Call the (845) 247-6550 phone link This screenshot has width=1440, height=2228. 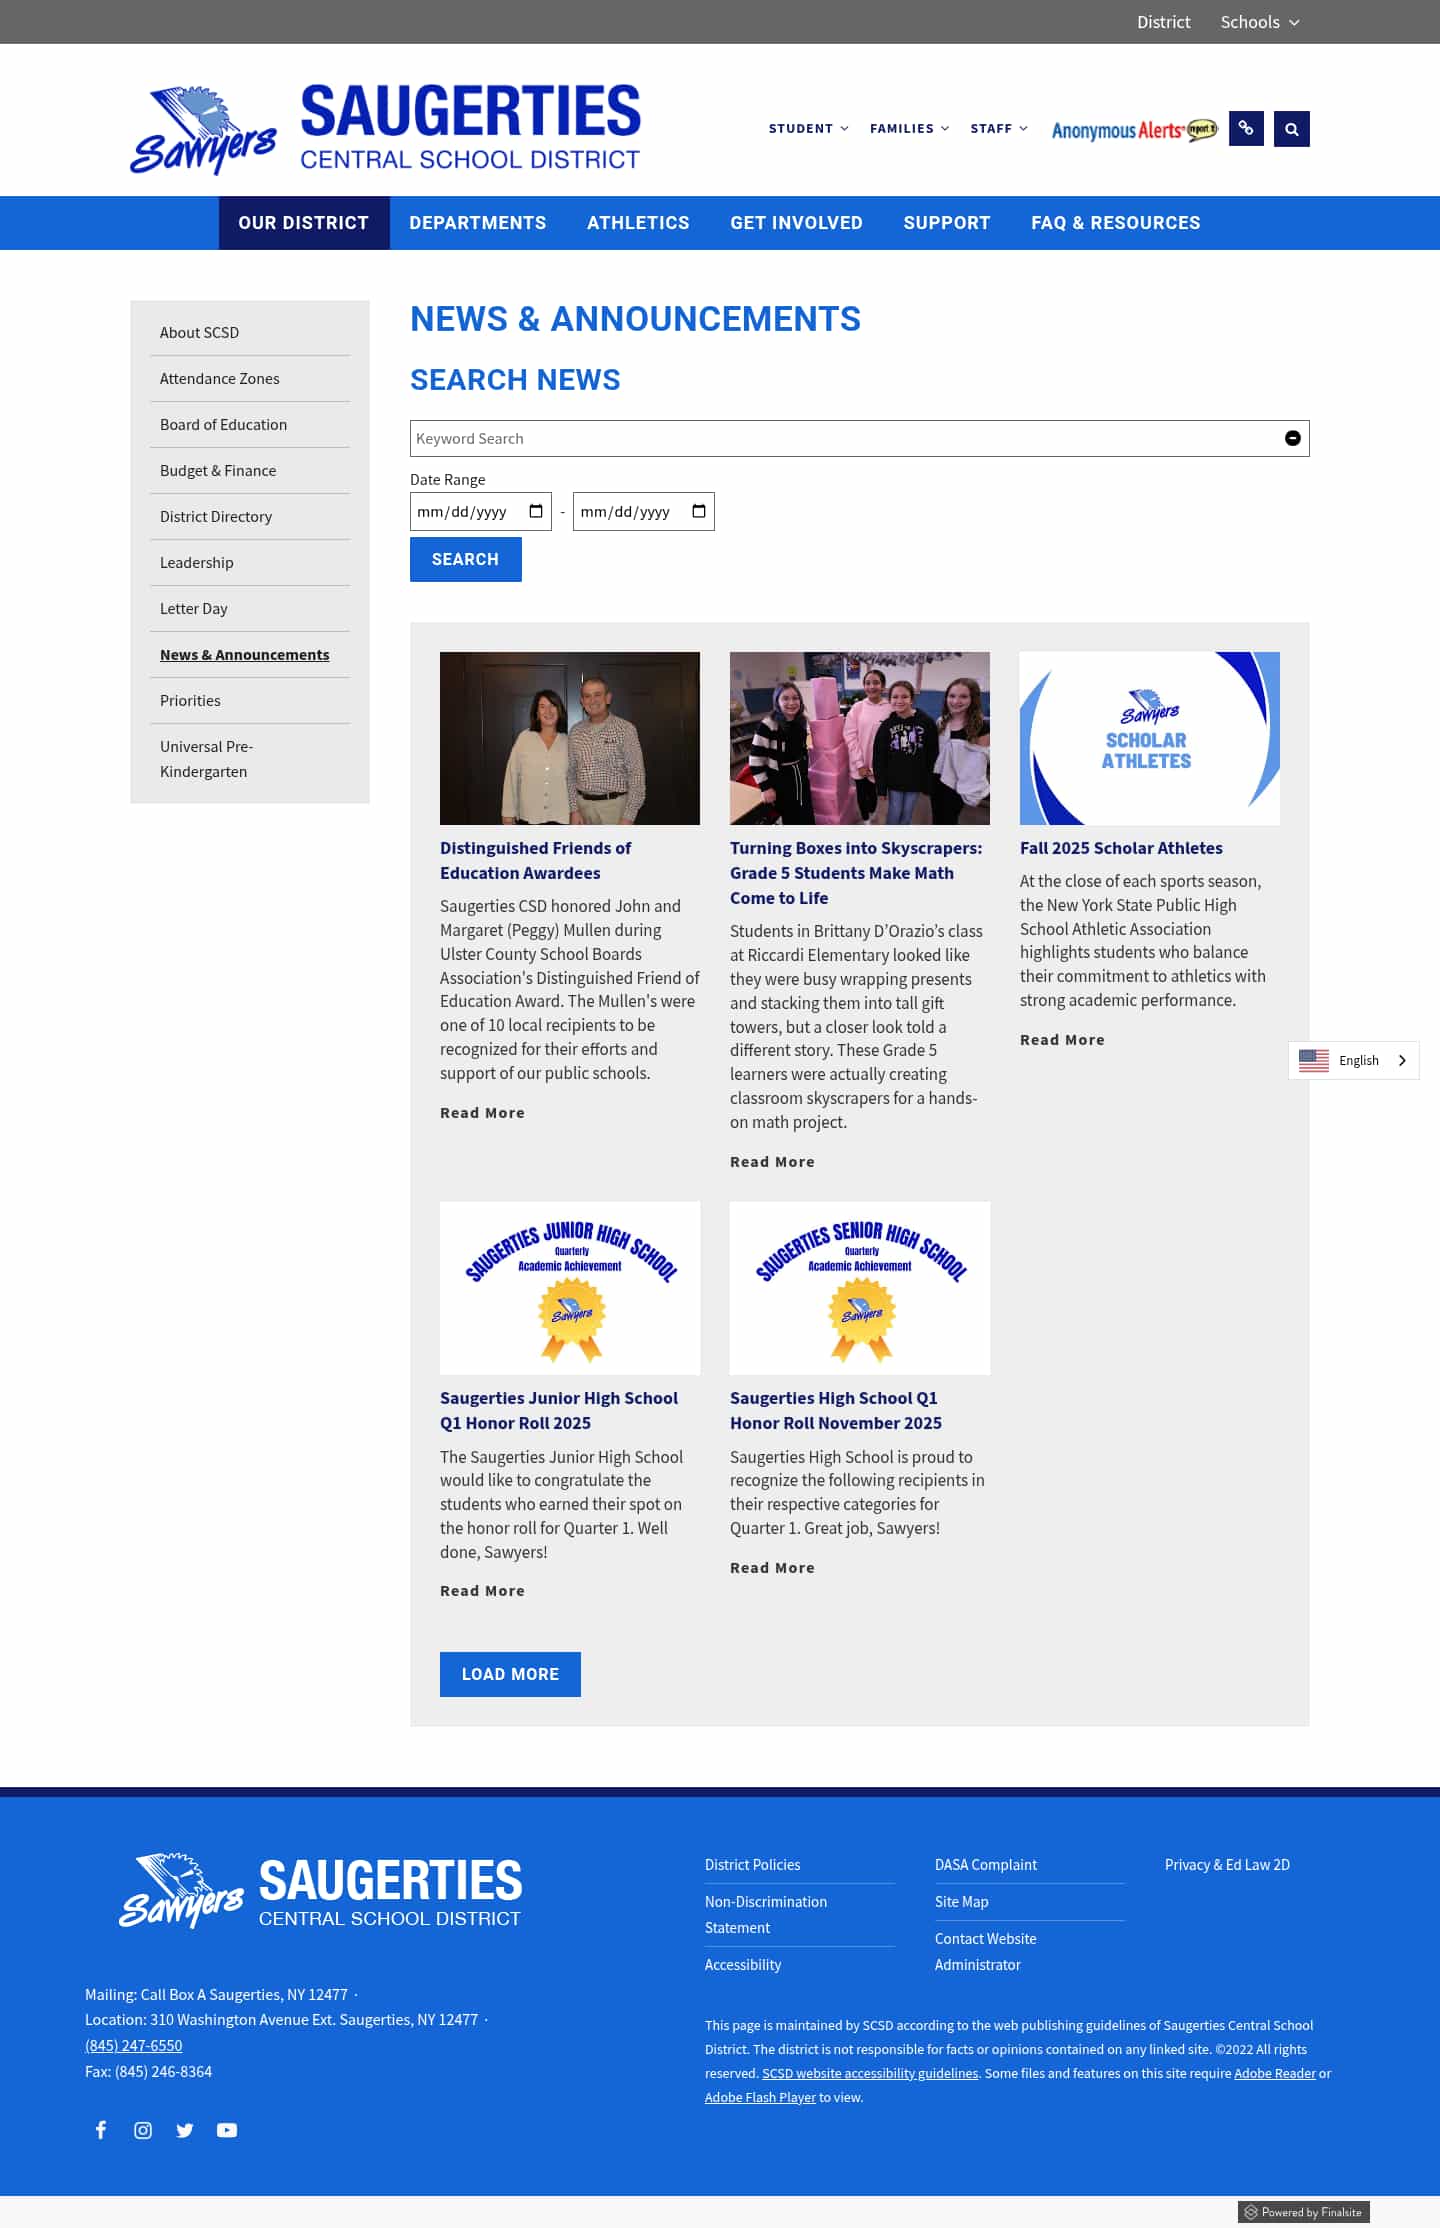[134, 2045]
